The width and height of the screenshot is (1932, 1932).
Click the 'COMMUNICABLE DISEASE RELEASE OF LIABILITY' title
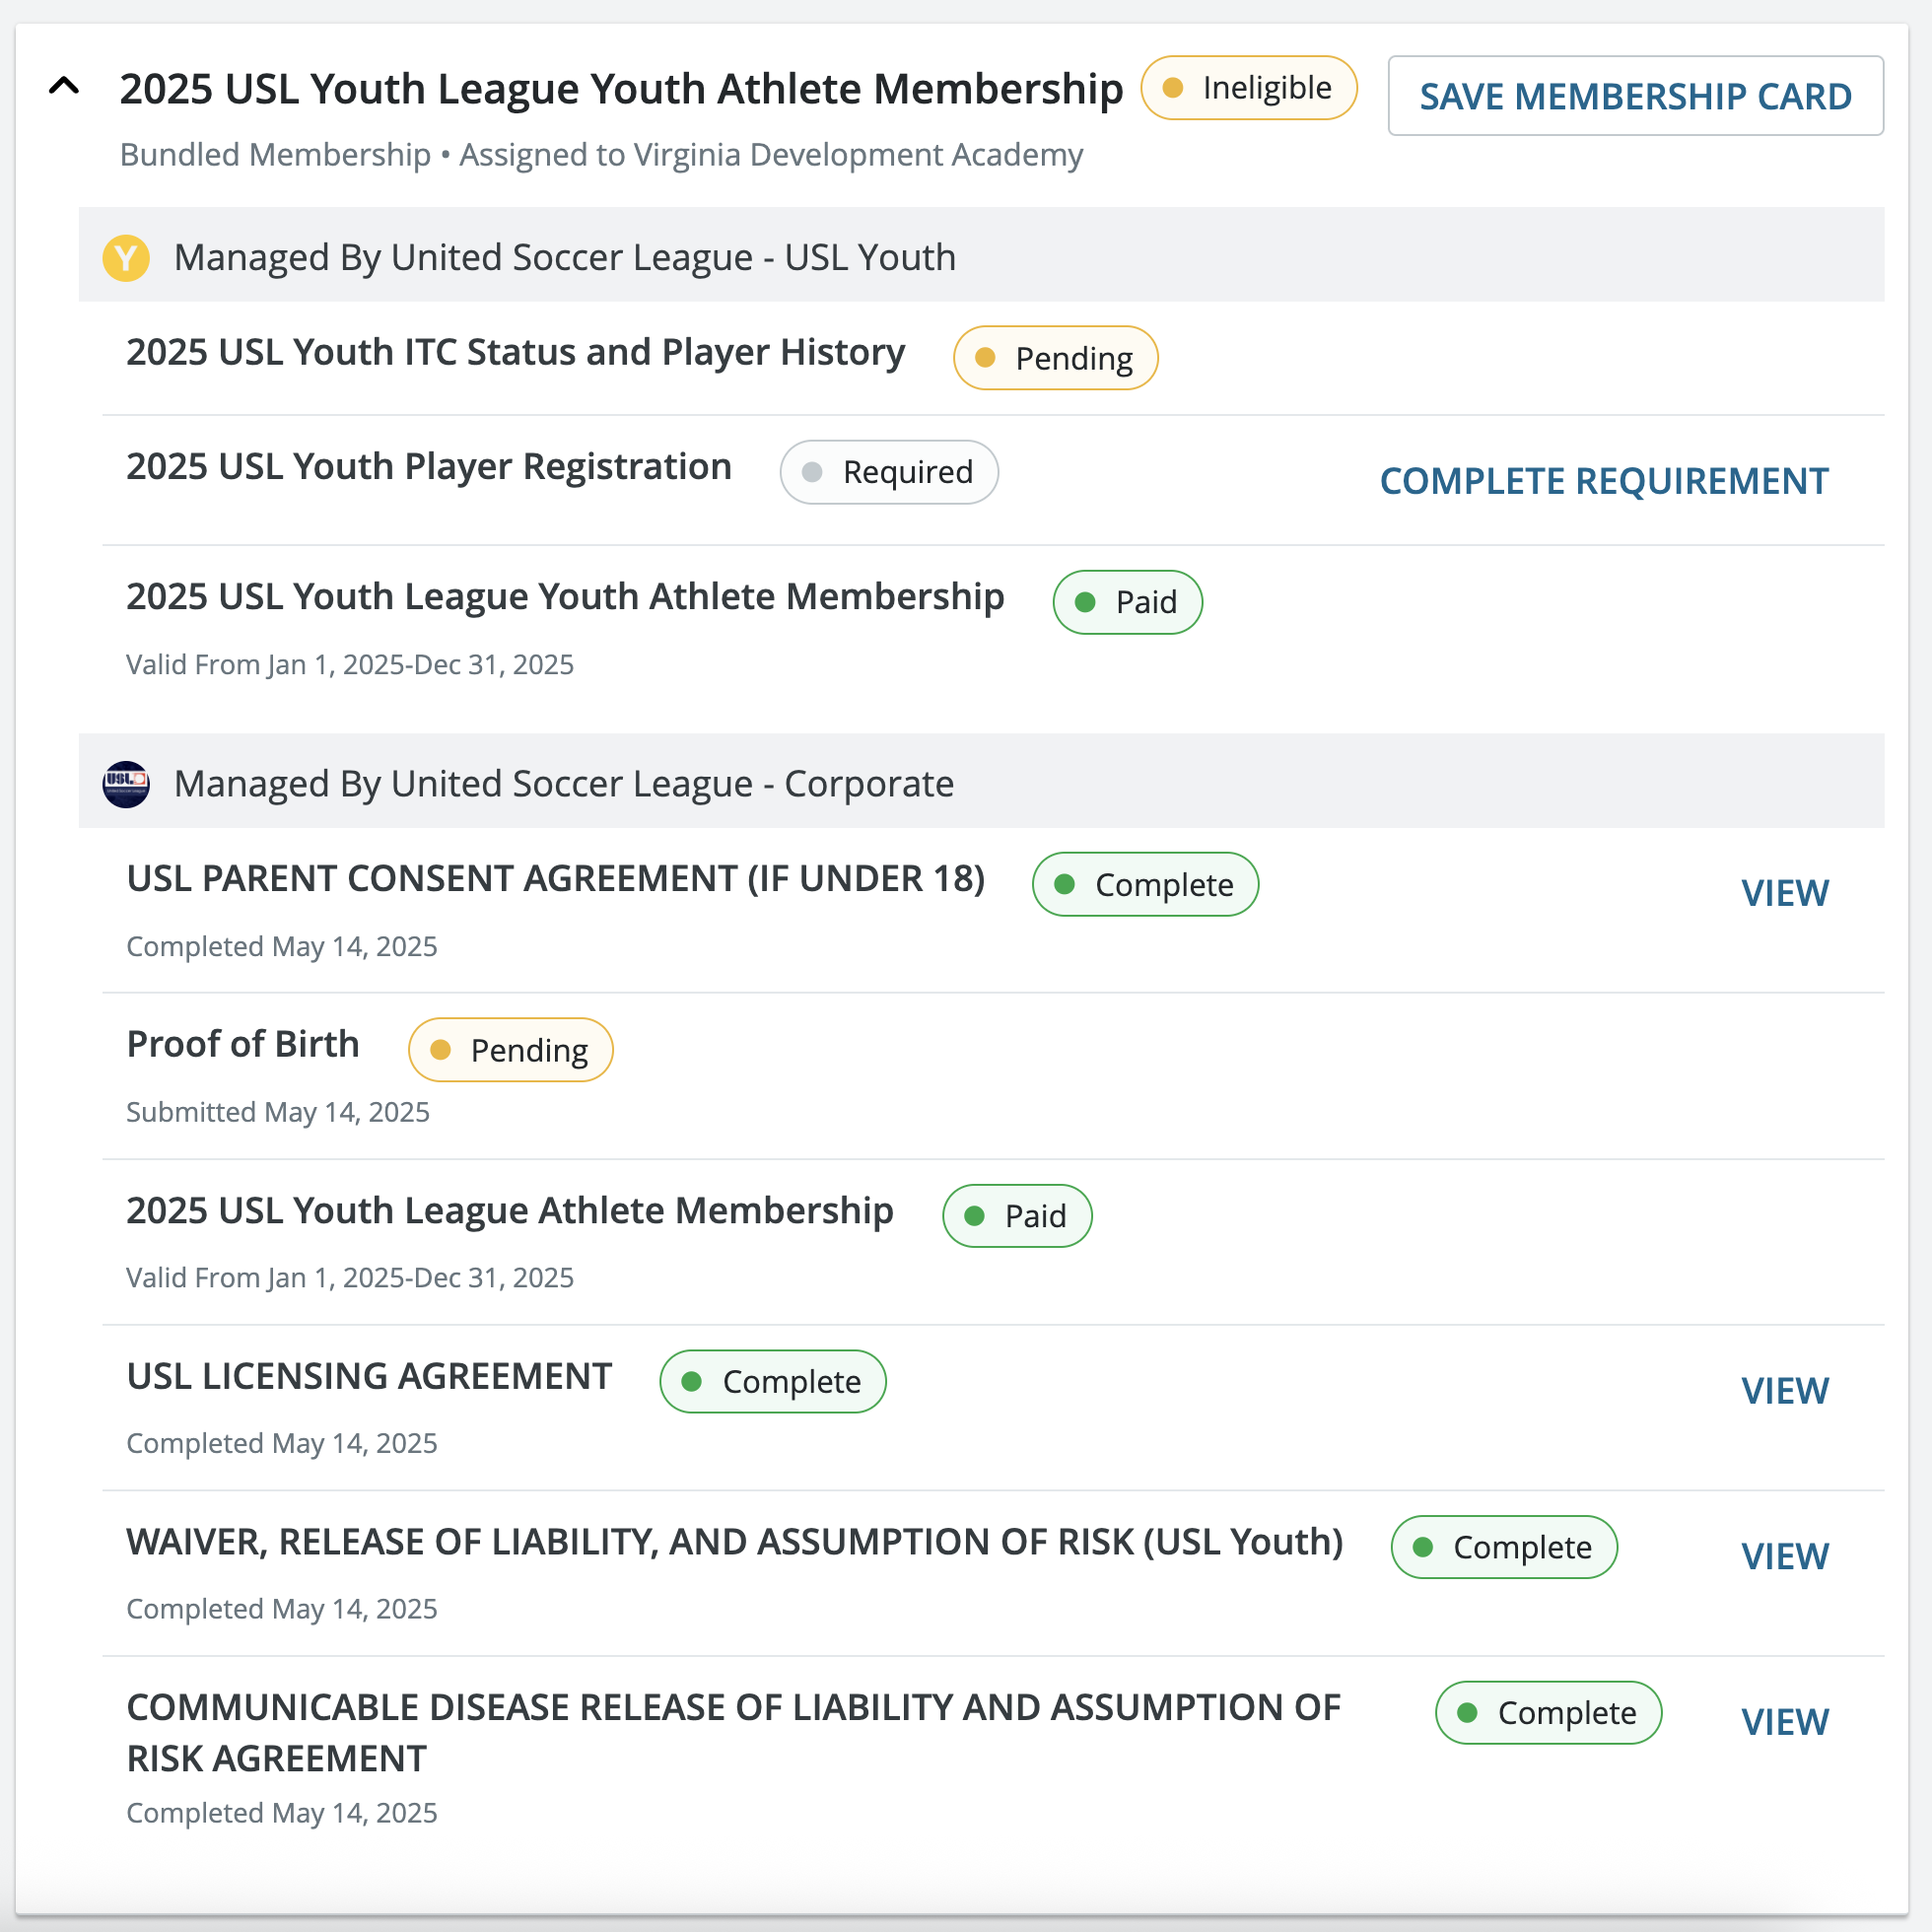pos(733,1733)
